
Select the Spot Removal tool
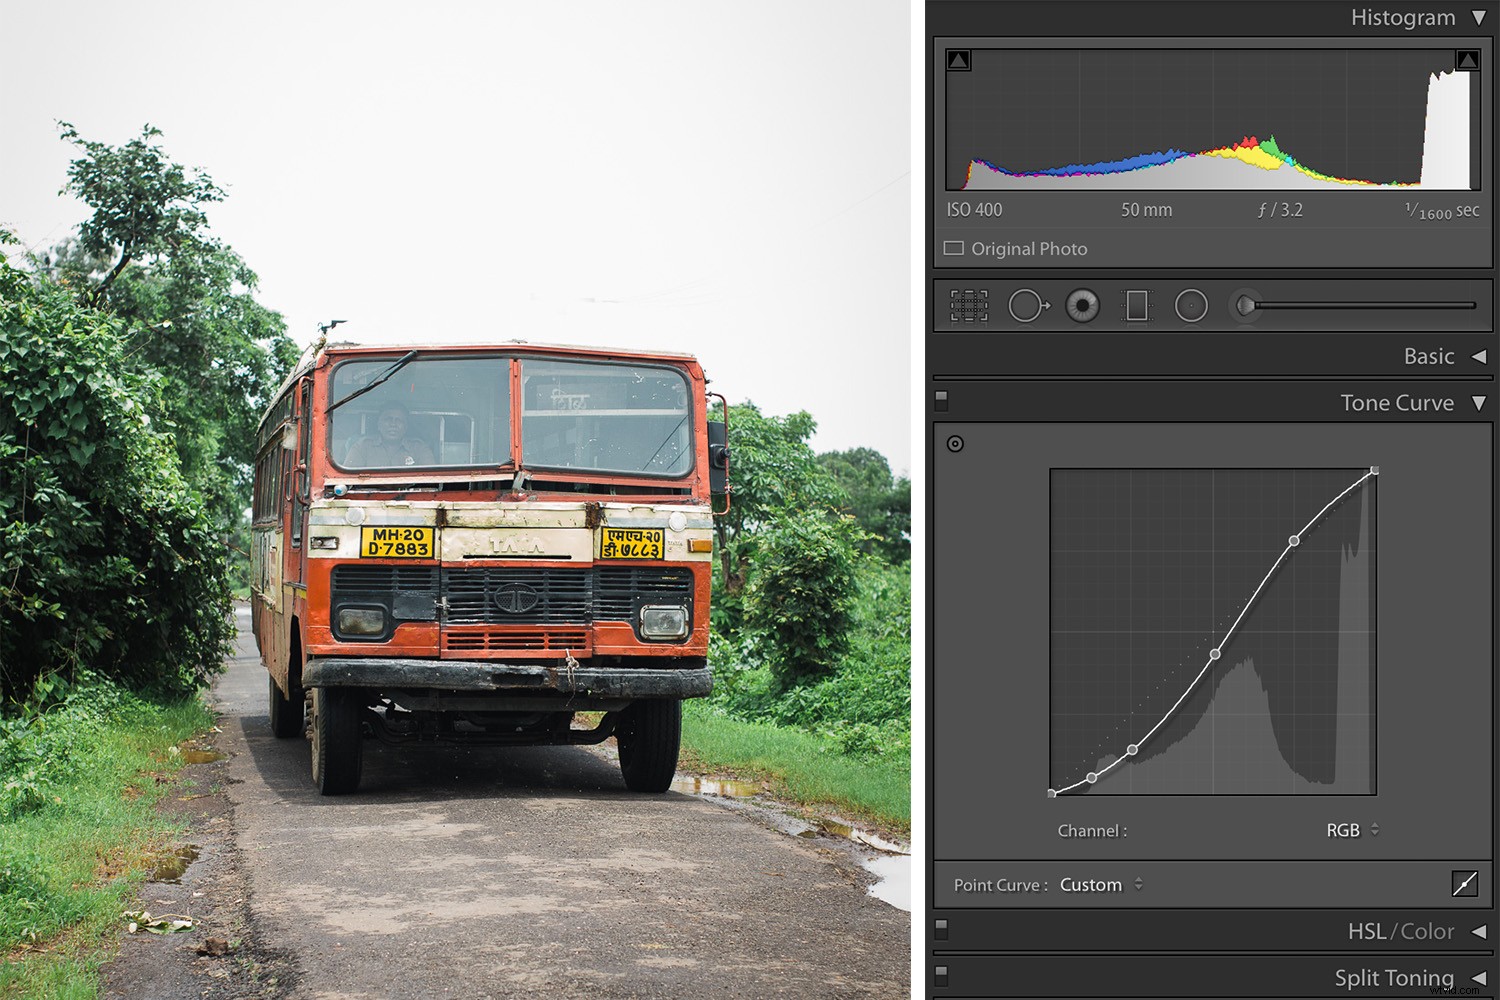click(1028, 305)
